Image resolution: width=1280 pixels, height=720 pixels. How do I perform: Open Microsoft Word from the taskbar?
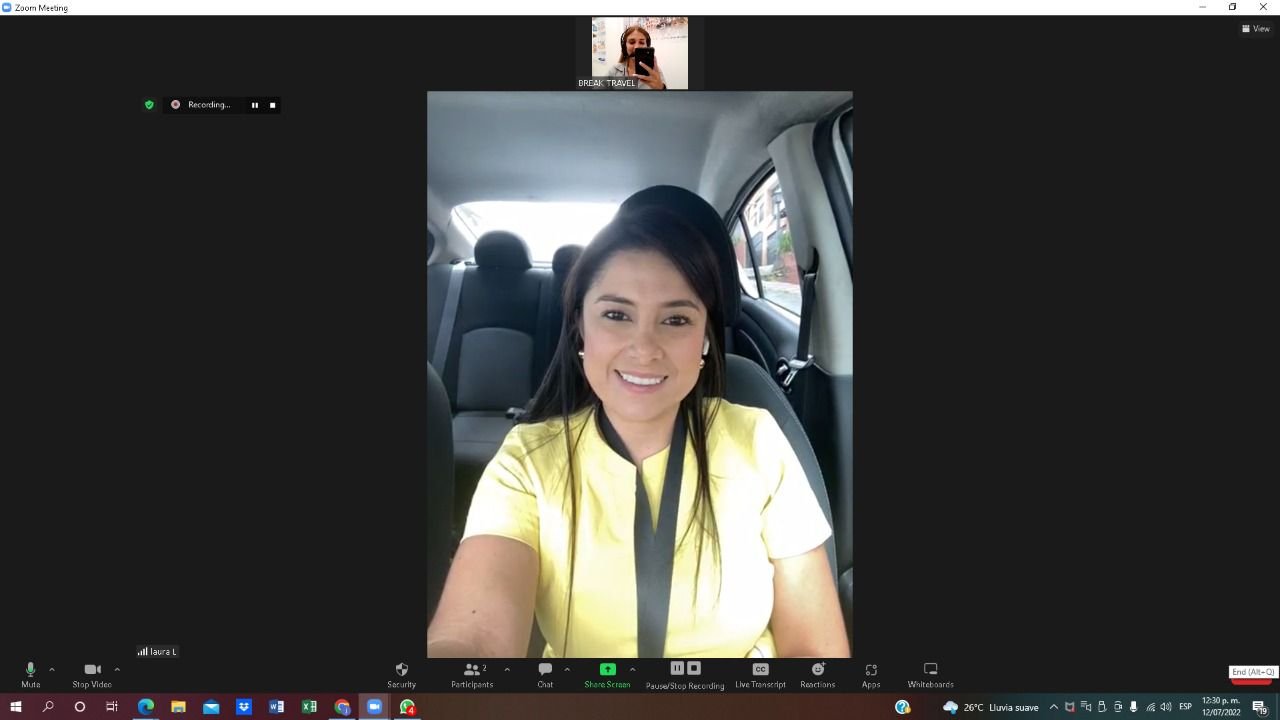[276, 707]
